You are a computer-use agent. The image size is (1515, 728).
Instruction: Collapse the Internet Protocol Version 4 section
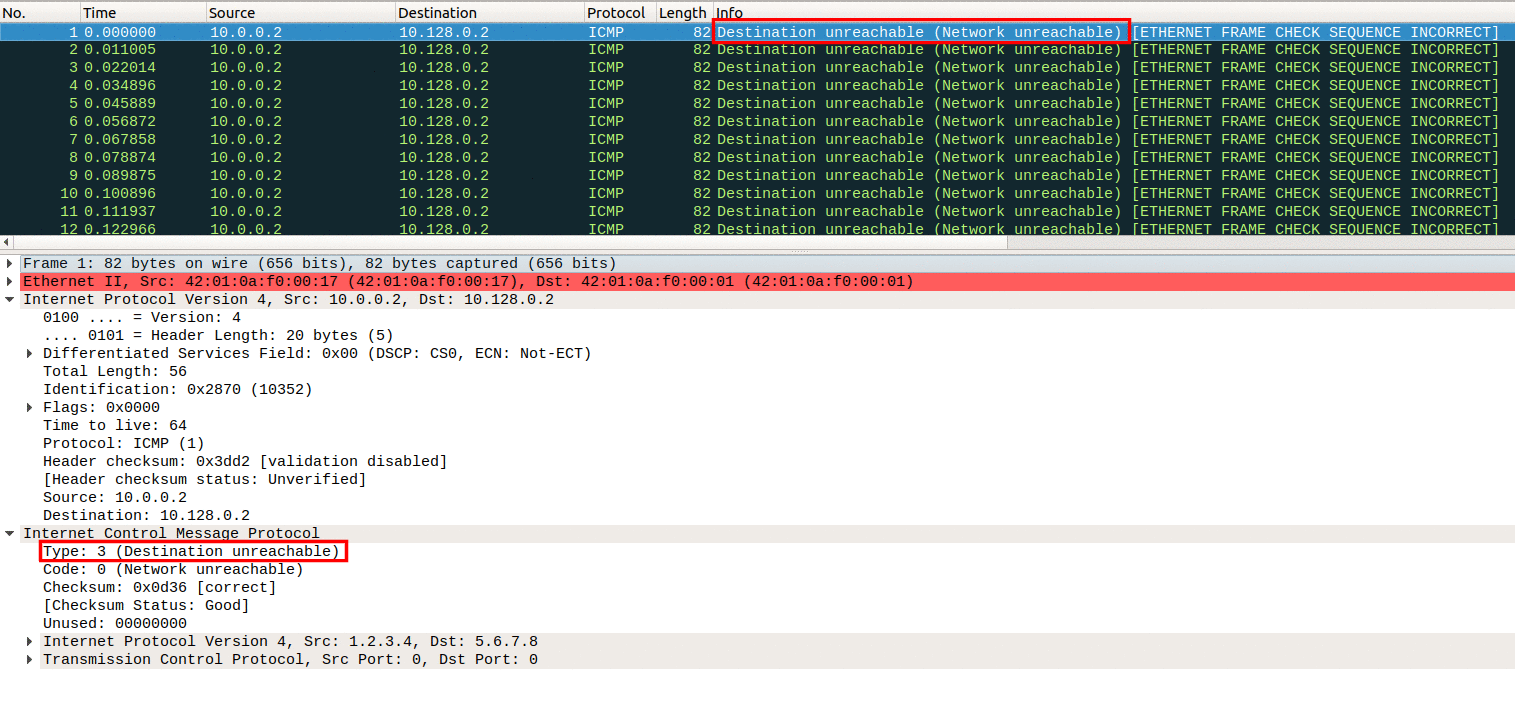10,300
